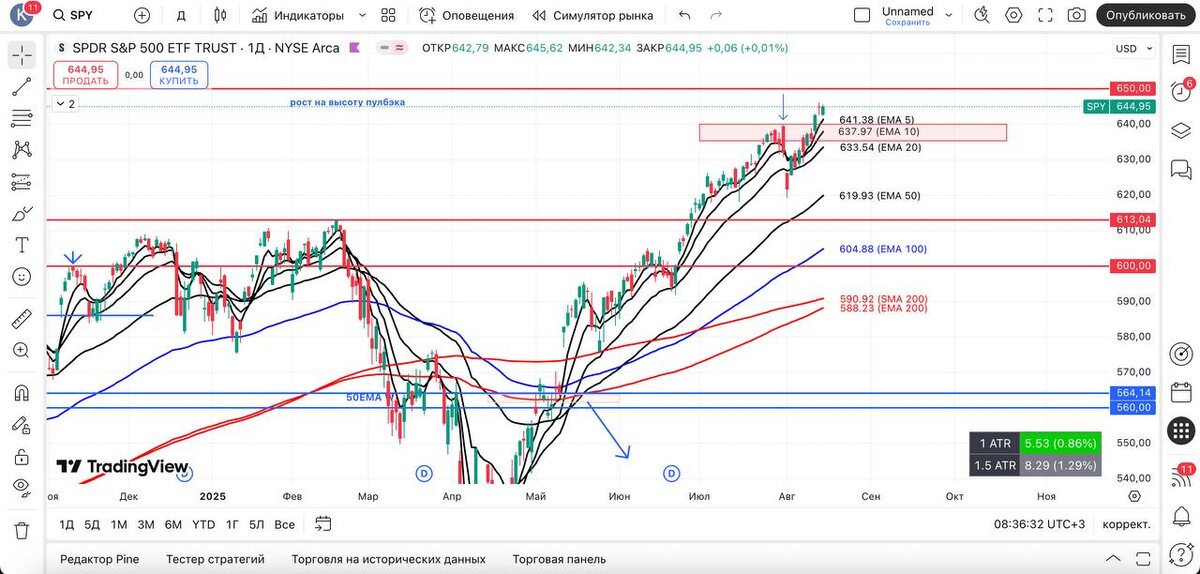
Task: Toggle stay in drawing mode
Action: 21,425
